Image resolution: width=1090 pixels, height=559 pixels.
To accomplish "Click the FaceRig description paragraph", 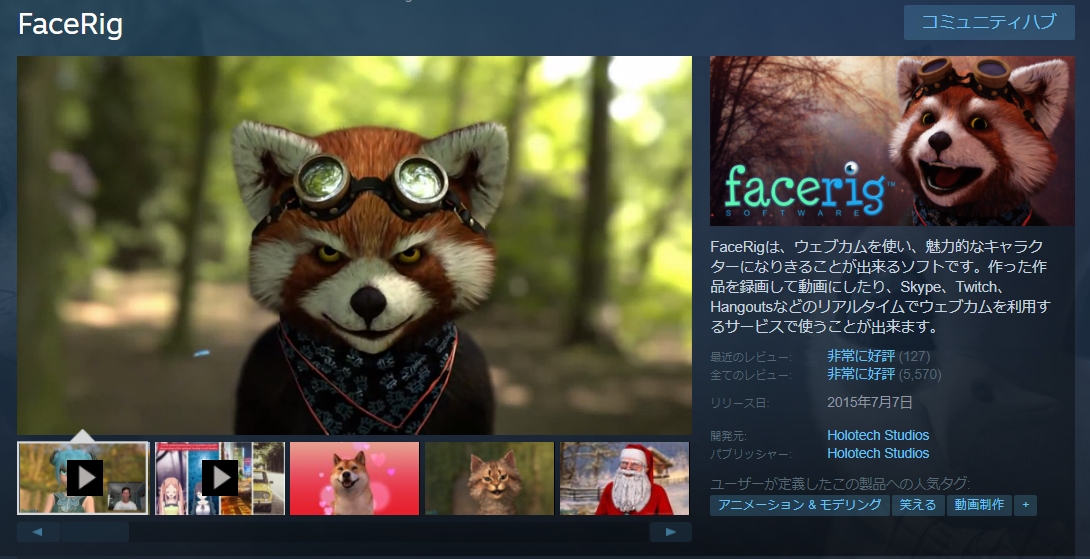I will pos(881,286).
